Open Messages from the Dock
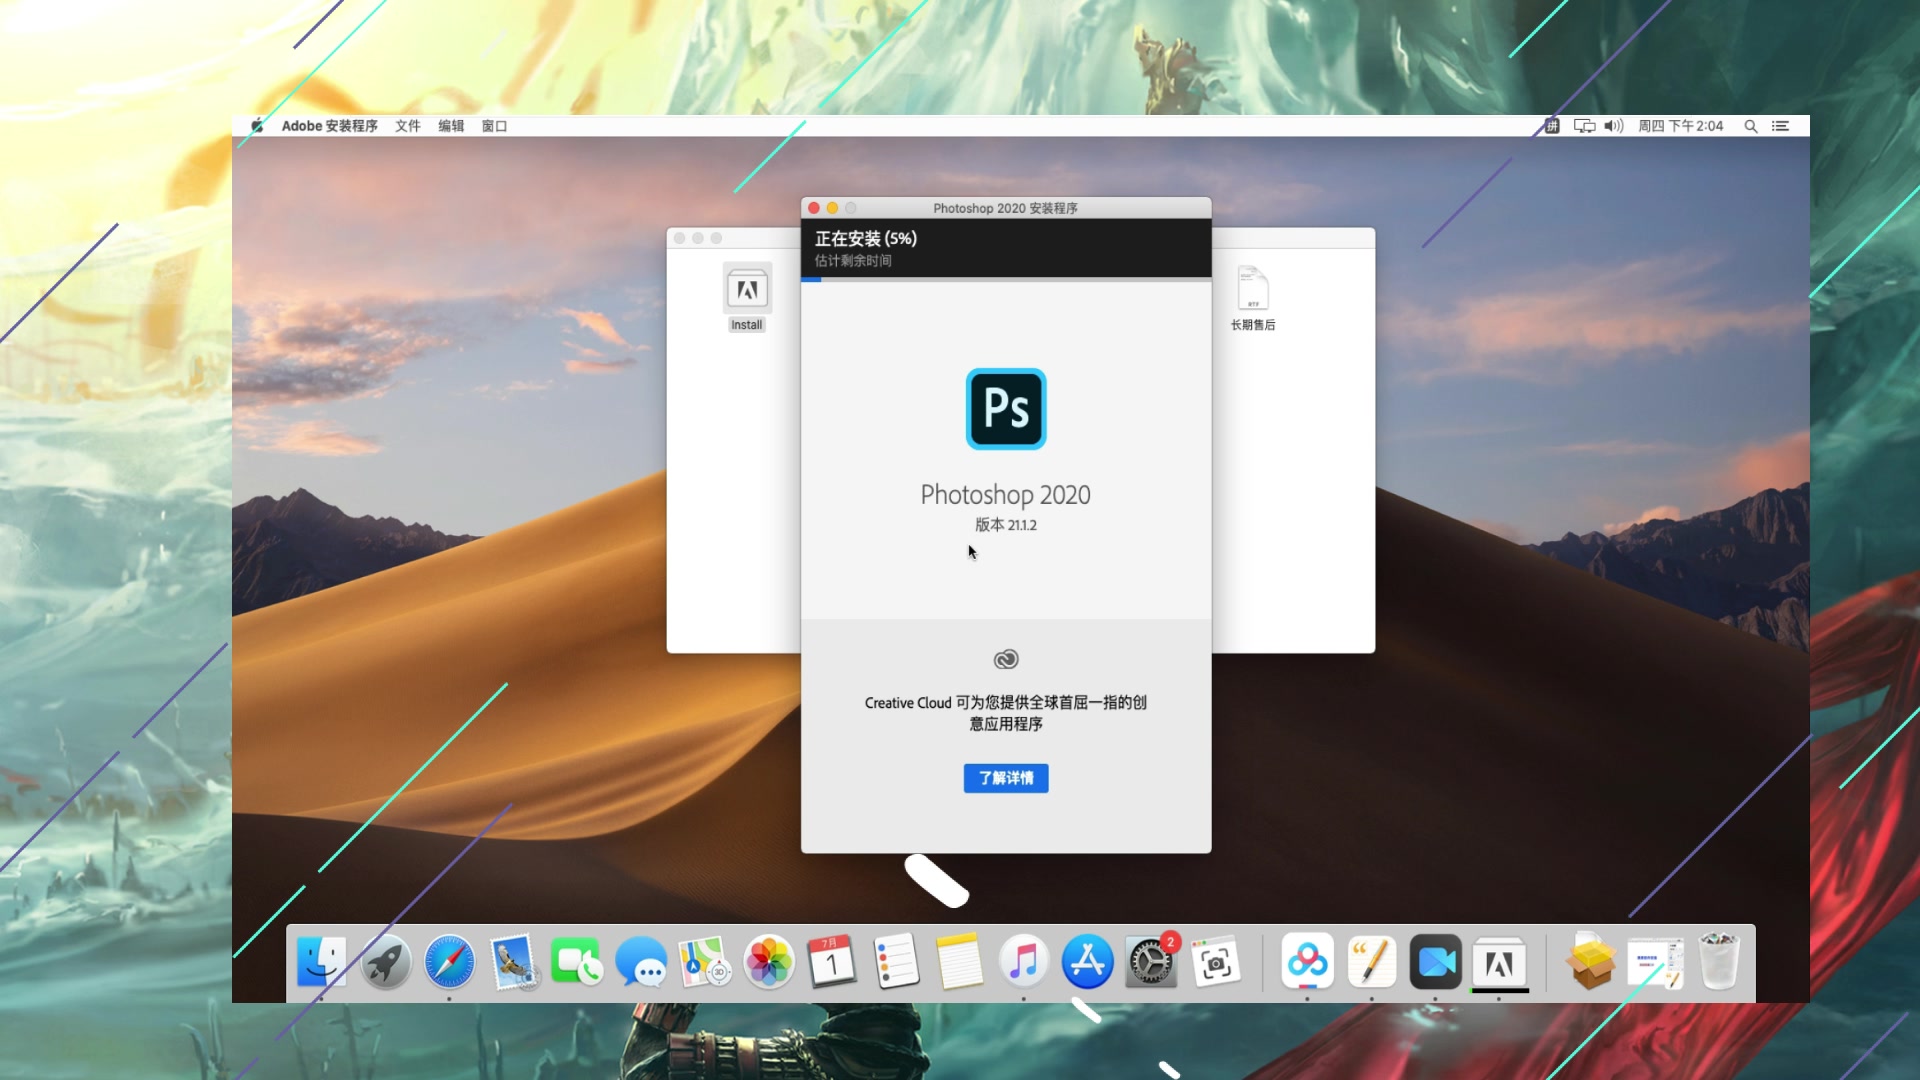The image size is (1920, 1080). point(641,962)
